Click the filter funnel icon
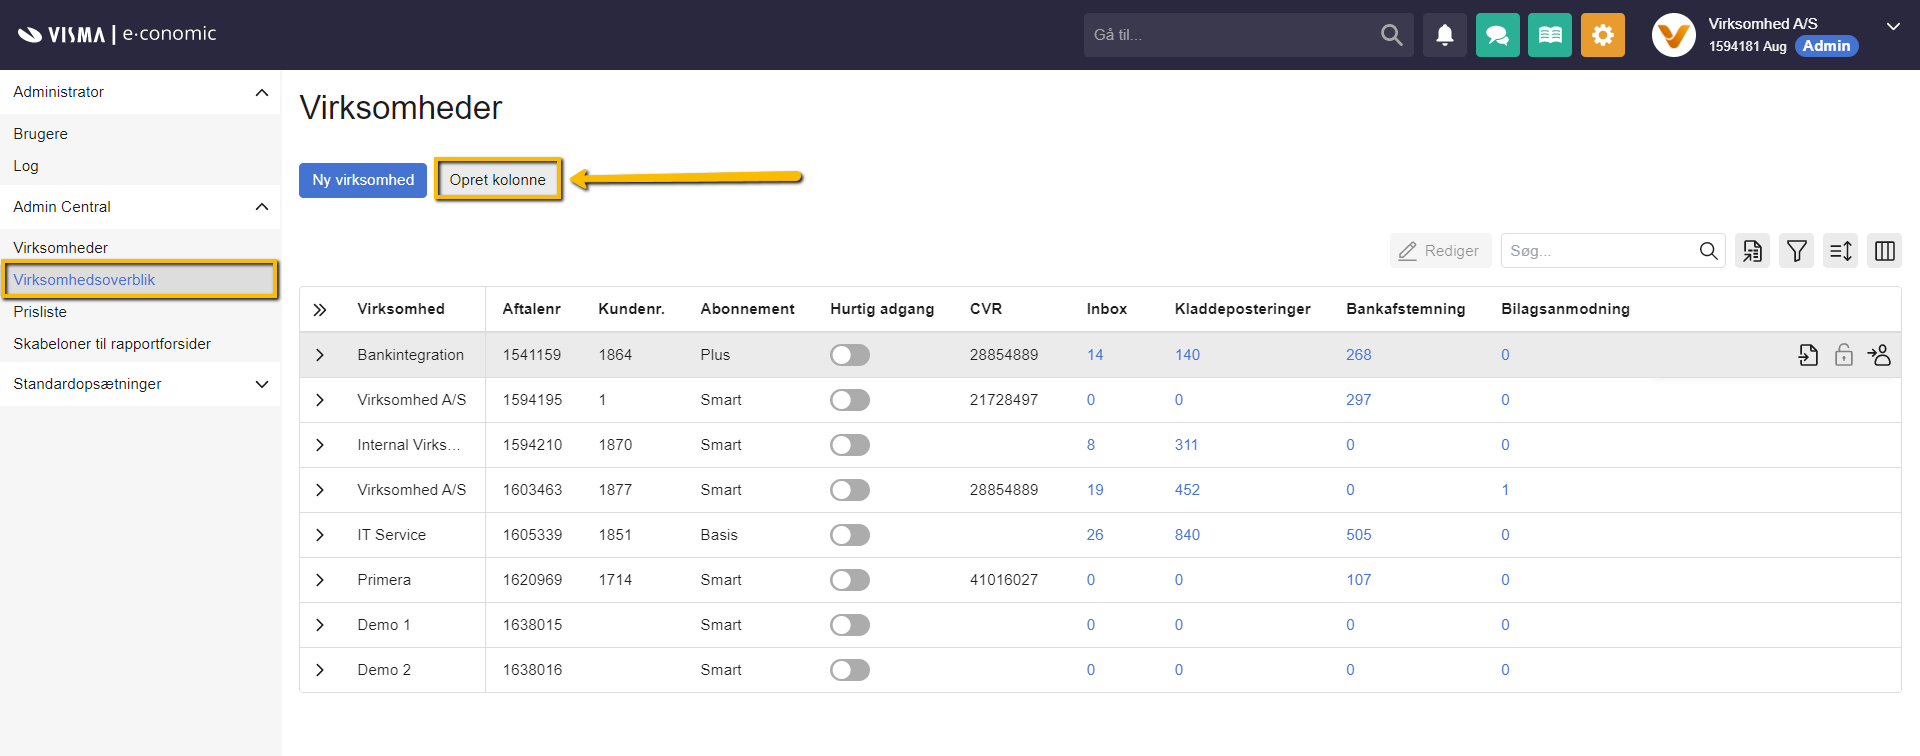This screenshot has width=1920, height=756. [1796, 251]
